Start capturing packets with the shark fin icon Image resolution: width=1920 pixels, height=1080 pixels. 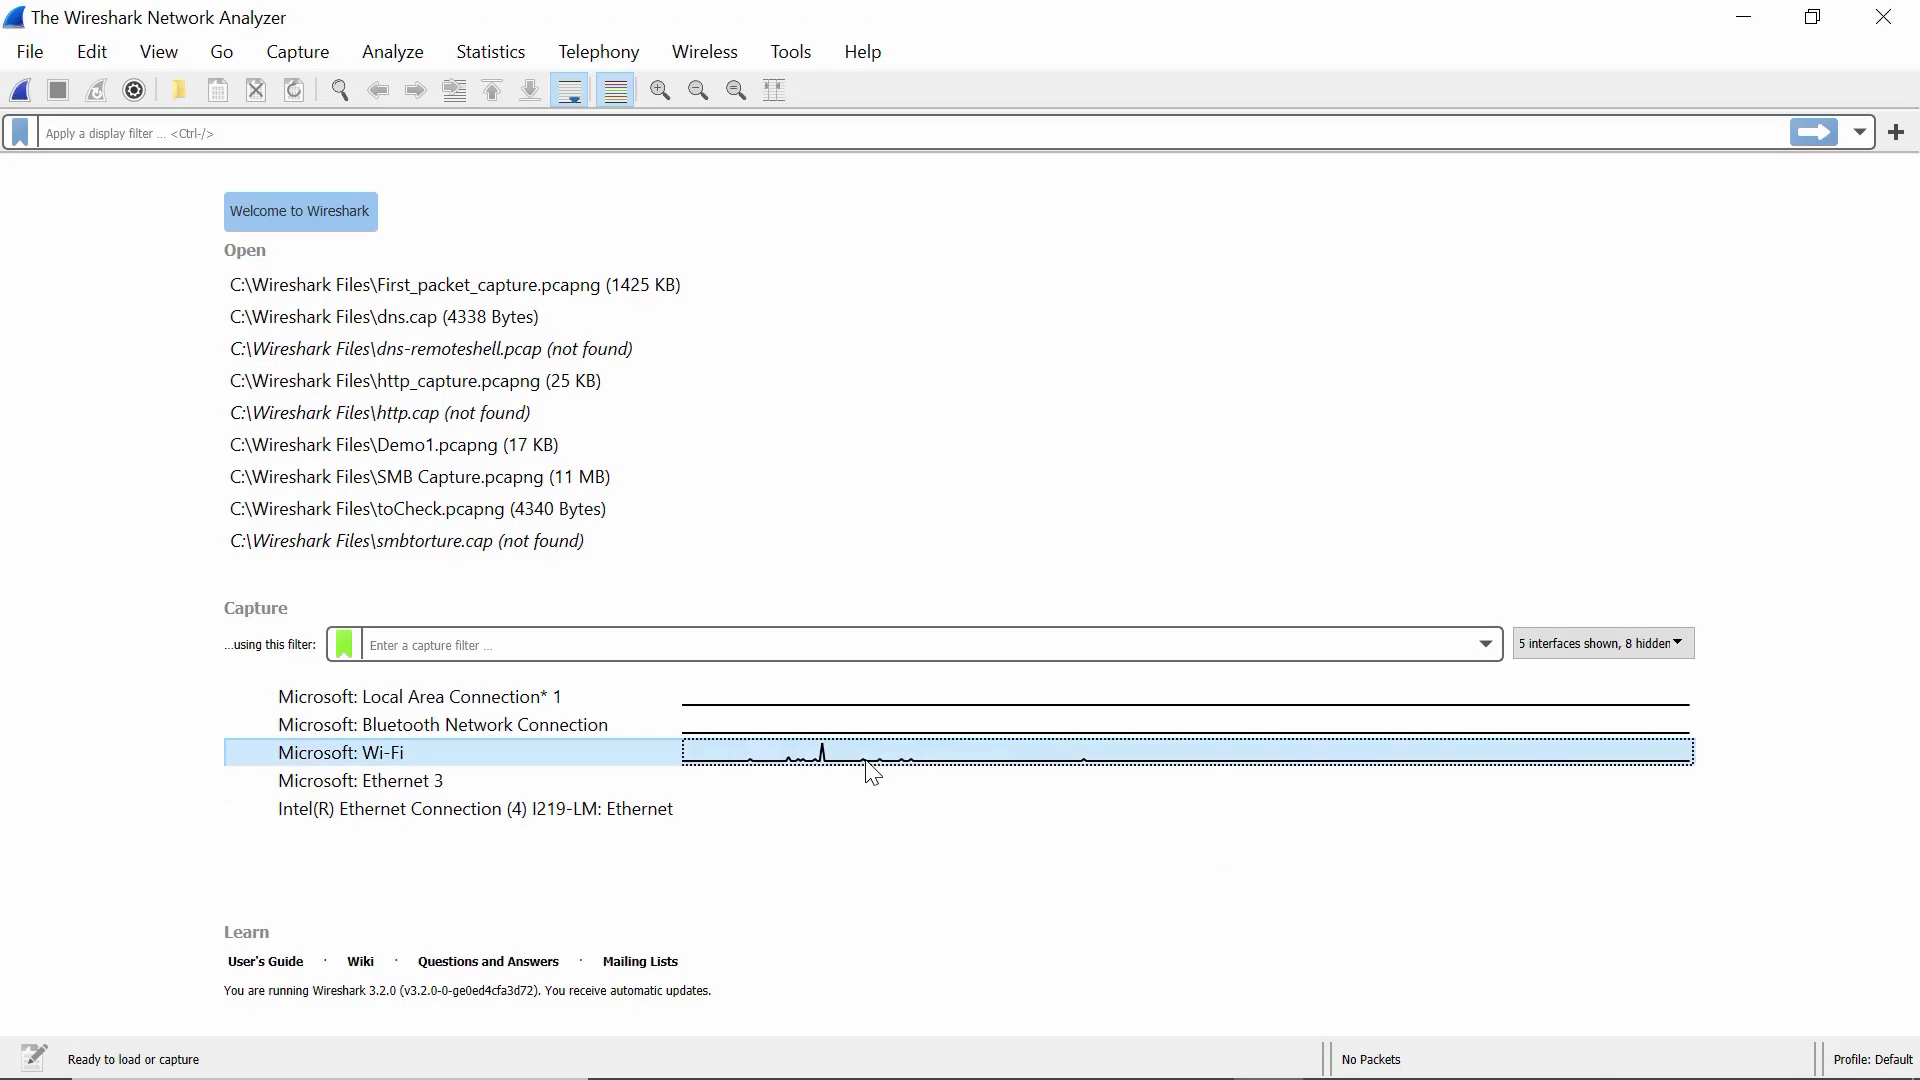pyautogui.click(x=21, y=90)
